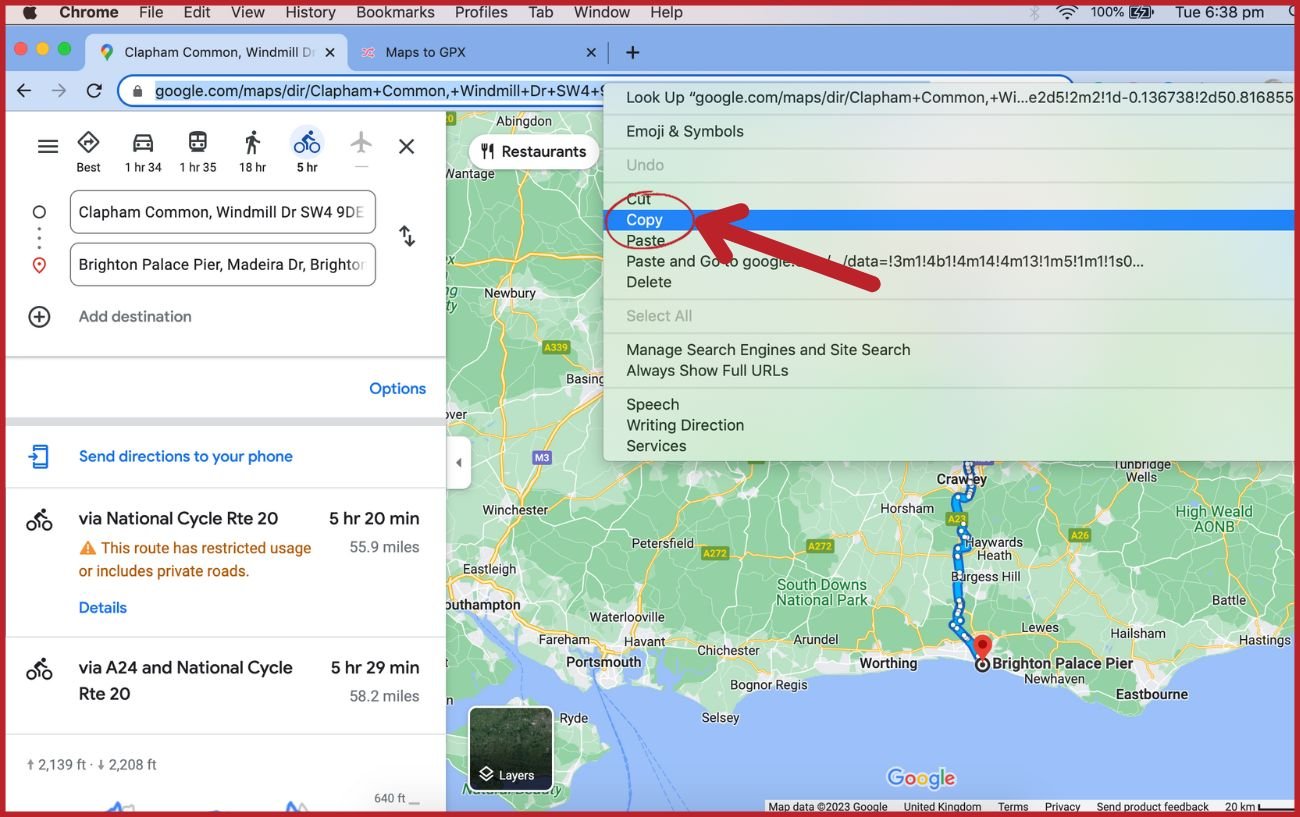This screenshot has width=1300, height=817.
Task: Click the Add destination plus icon
Action: (39, 317)
